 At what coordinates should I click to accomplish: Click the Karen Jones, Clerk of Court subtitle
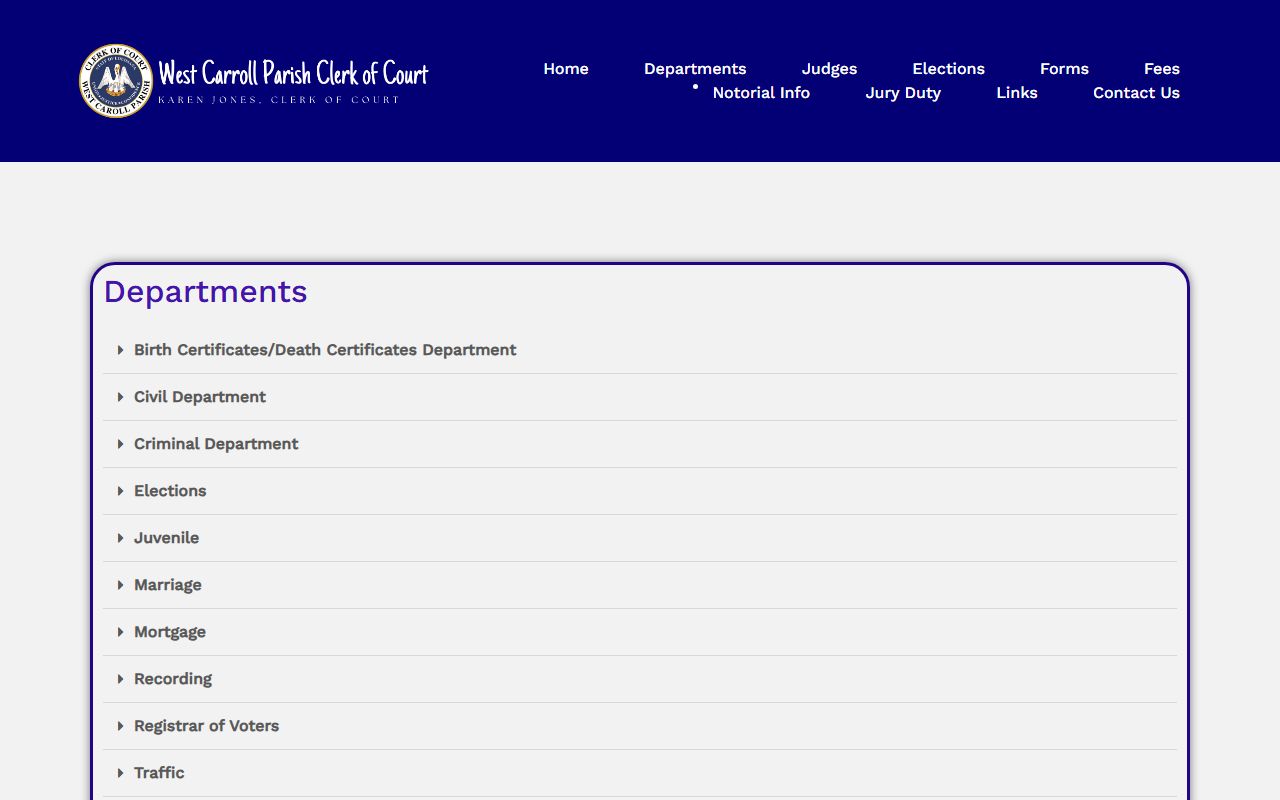click(279, 100)
